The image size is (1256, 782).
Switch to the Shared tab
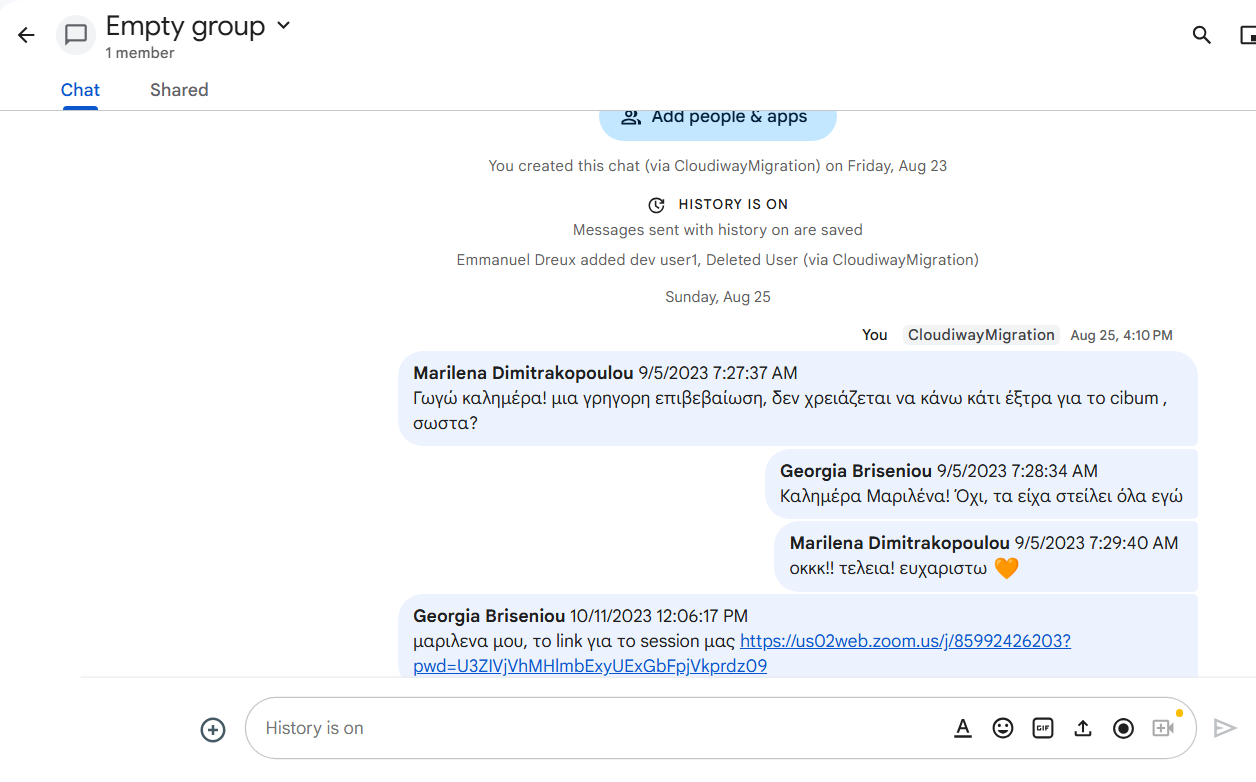click(x=179, y=90)
